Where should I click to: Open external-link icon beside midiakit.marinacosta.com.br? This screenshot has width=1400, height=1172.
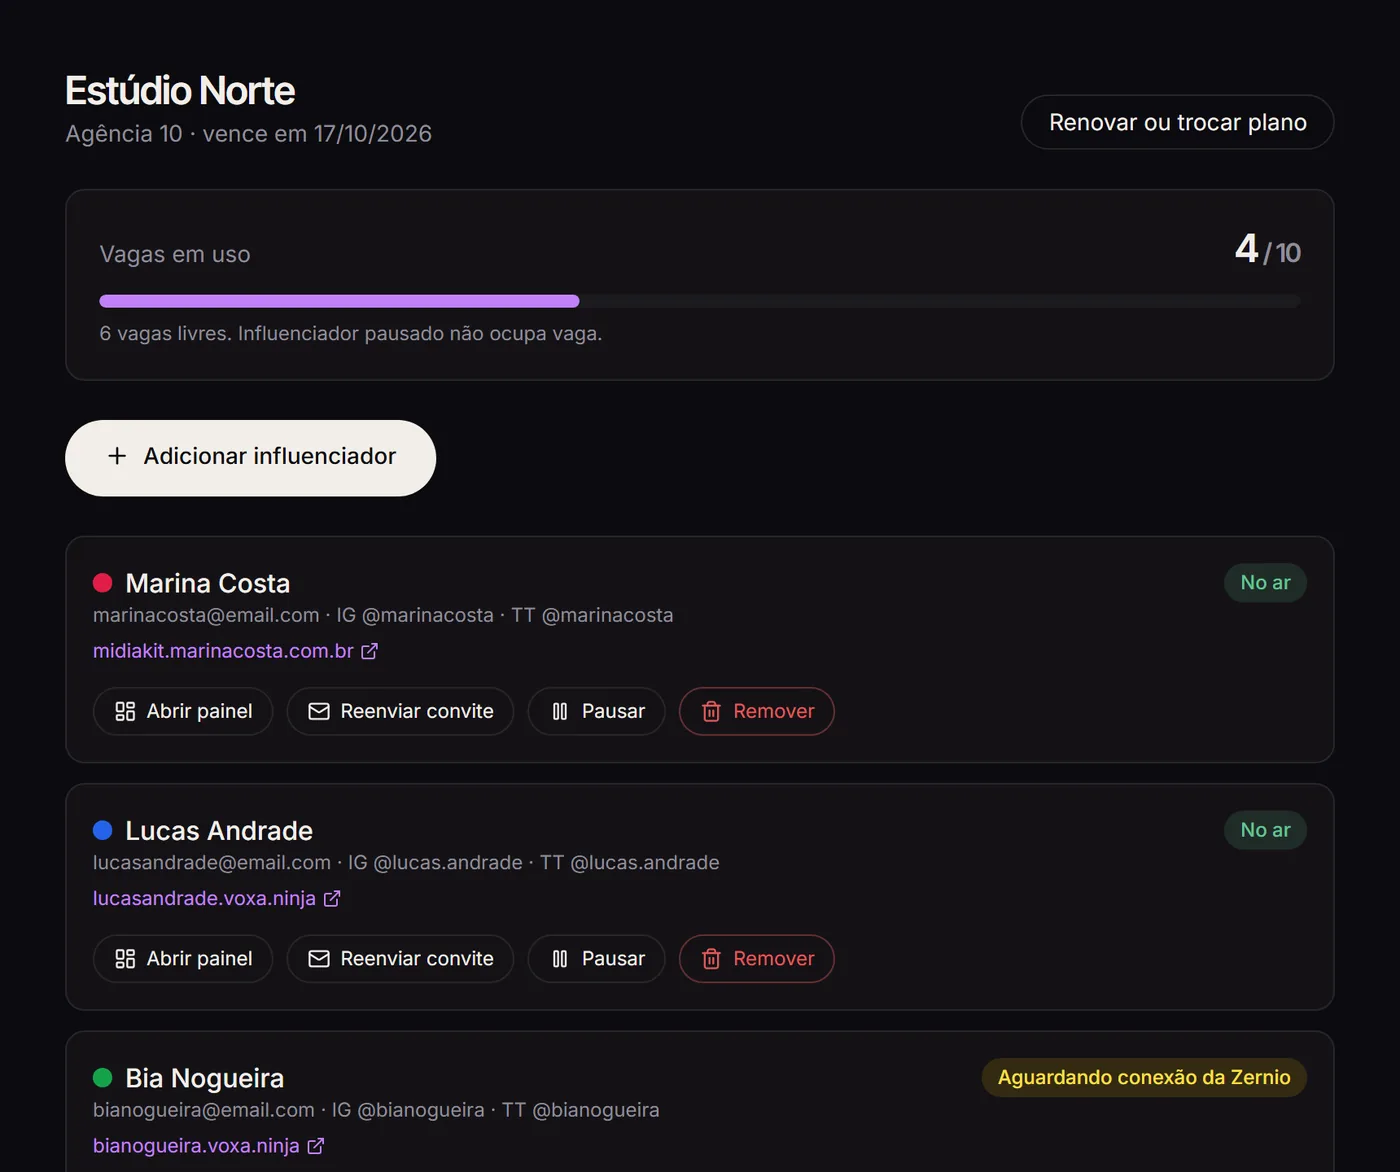click(x=369, y=651)
